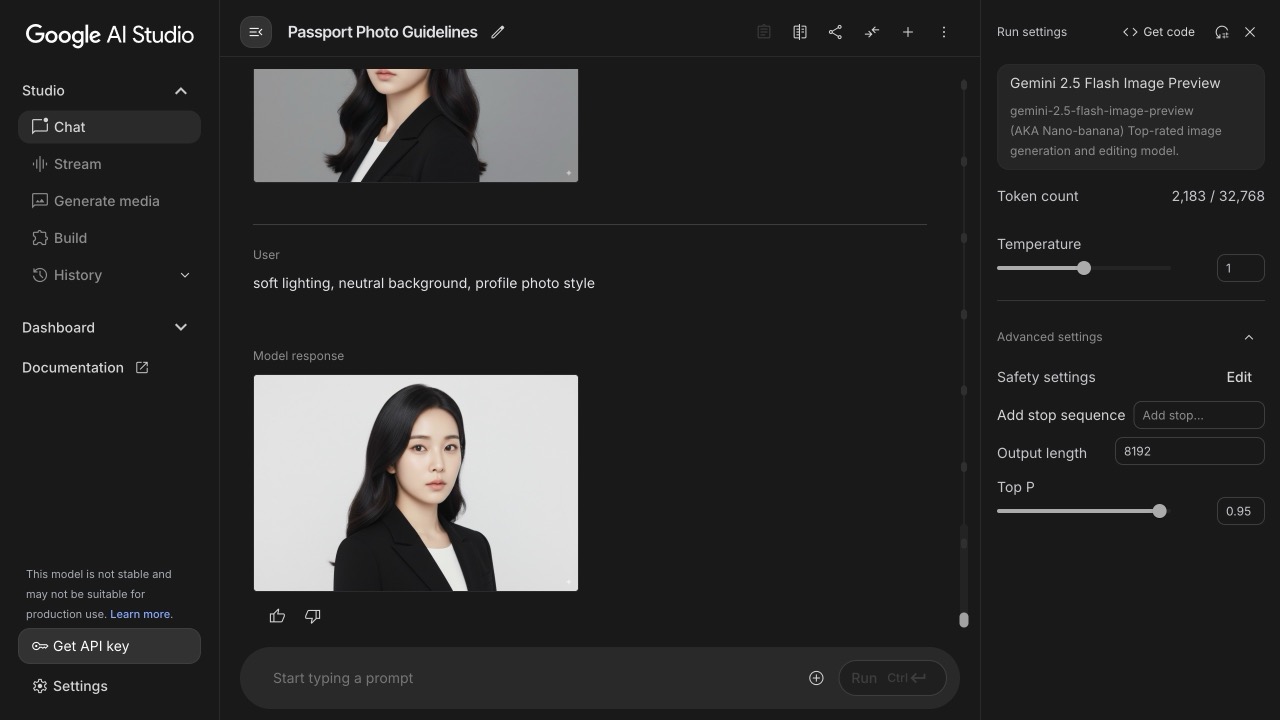Open the Build section in the sidebar

109,238
